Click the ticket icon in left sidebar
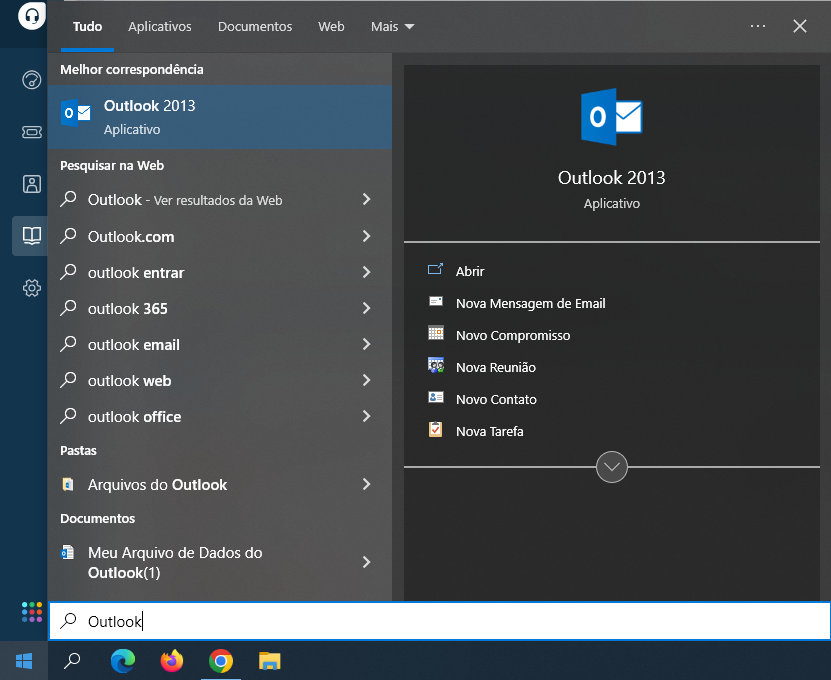 coord(32,132)
